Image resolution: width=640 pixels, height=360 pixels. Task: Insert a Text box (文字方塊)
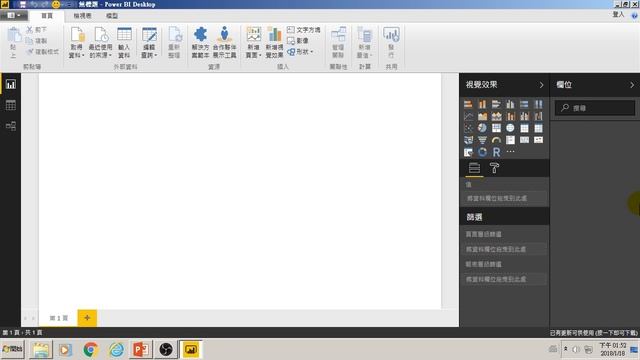303,30
